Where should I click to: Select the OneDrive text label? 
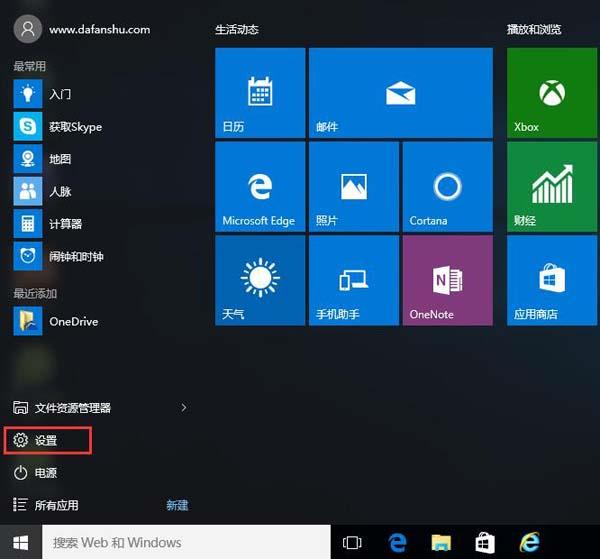click(x=73, y=321)
